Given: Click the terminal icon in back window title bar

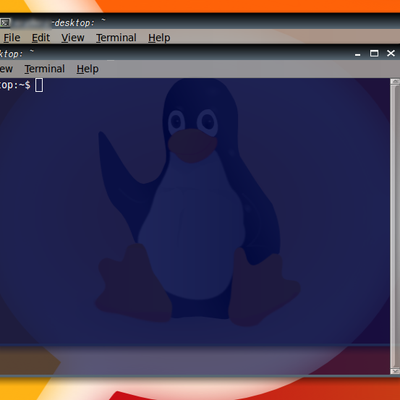Looking at the screenshot, I should coord(5,23).
